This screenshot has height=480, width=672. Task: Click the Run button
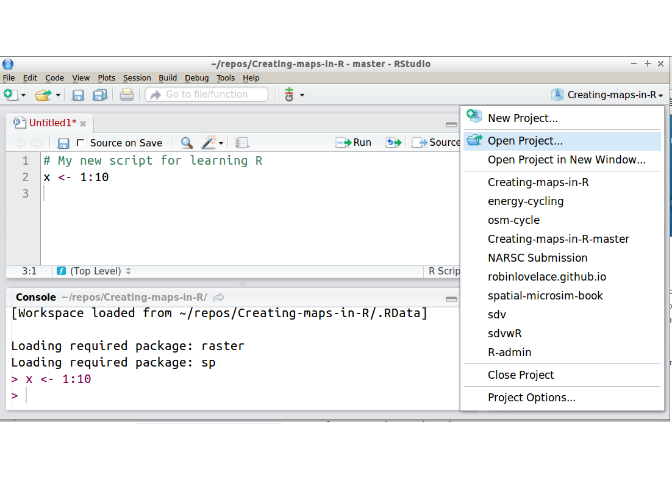pos(354,142)
